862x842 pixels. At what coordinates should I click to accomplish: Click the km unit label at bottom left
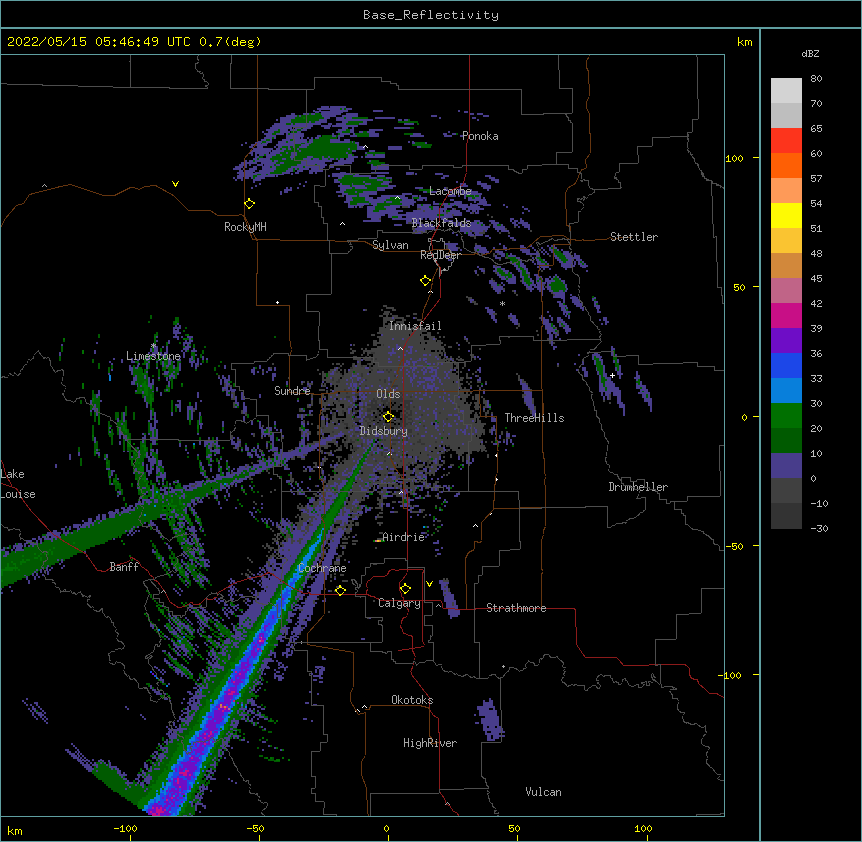pyautogui.click(x=15, y=831)
